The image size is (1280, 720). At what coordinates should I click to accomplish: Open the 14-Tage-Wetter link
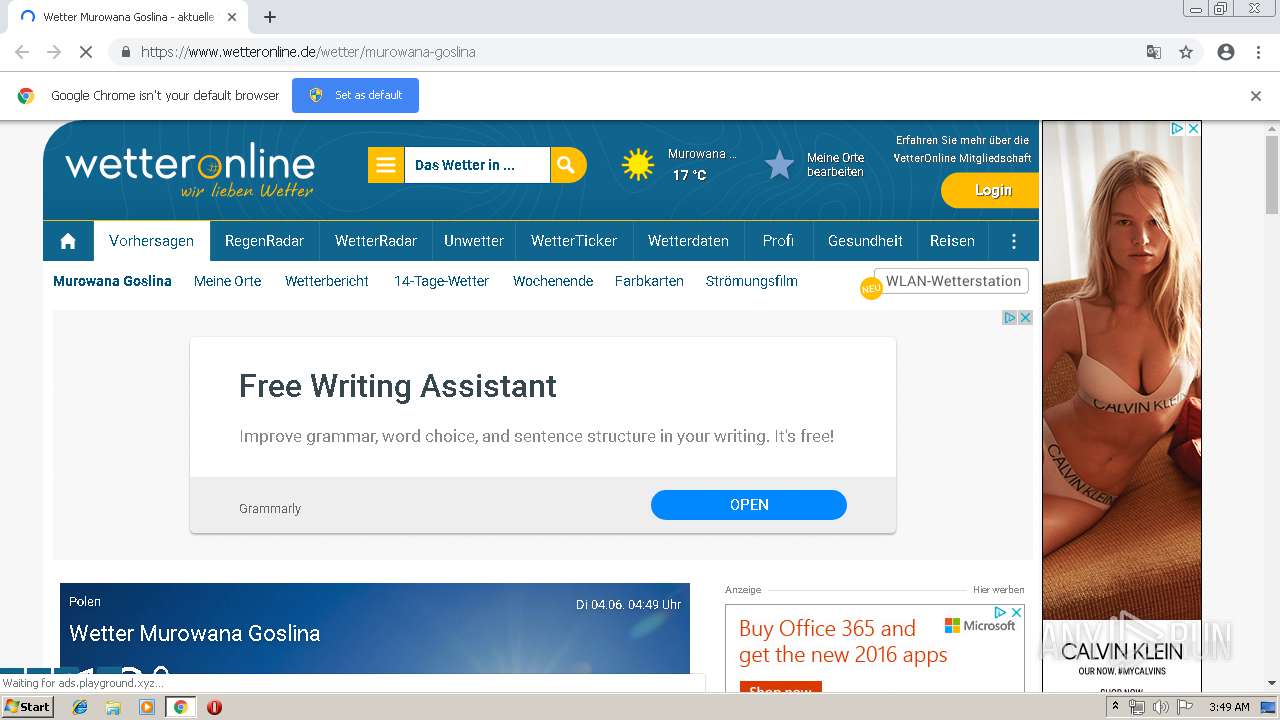(x=441, y=281)
